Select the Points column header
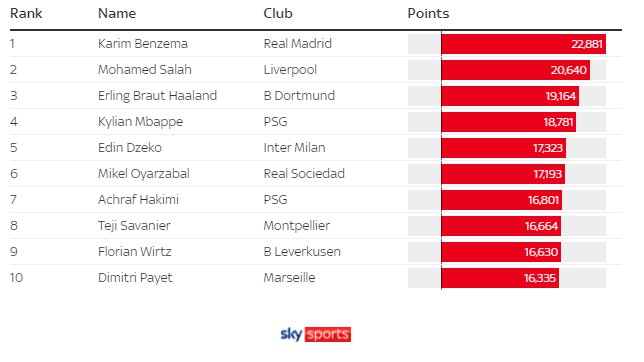 click(x=428, y=13)
